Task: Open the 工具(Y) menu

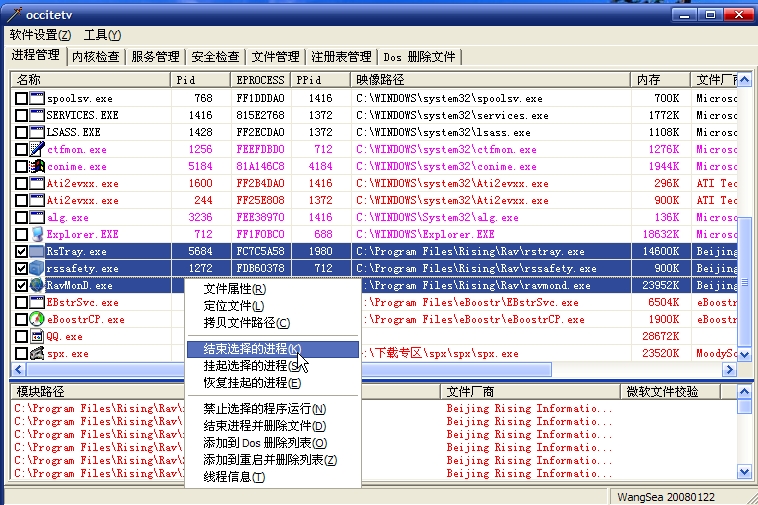Action: coord(102,35)
